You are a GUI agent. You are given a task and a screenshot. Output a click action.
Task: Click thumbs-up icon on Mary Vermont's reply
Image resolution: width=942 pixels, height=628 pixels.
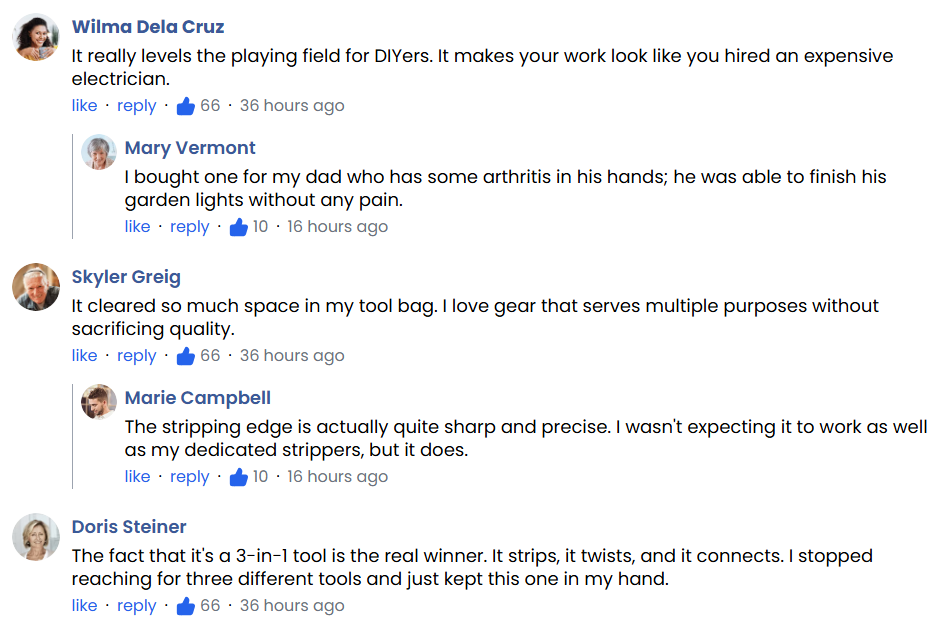click(x=238, y=227)
